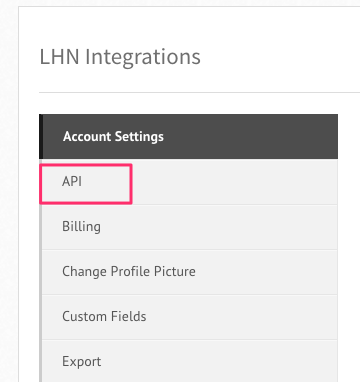Click the word "Settings" in the dark header
This screenshot has height=382, width=360.
139,137
